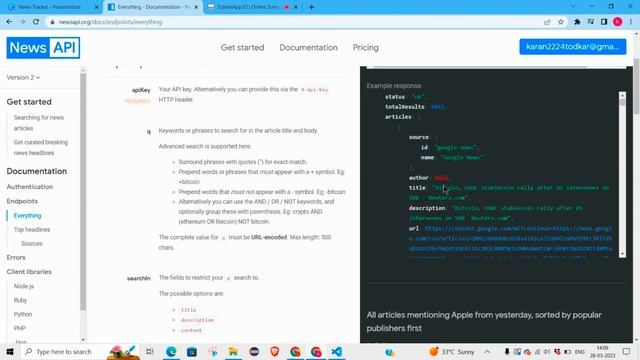Expand the Version 2 dropdown
Screen dimensions: 640x360
23,78
